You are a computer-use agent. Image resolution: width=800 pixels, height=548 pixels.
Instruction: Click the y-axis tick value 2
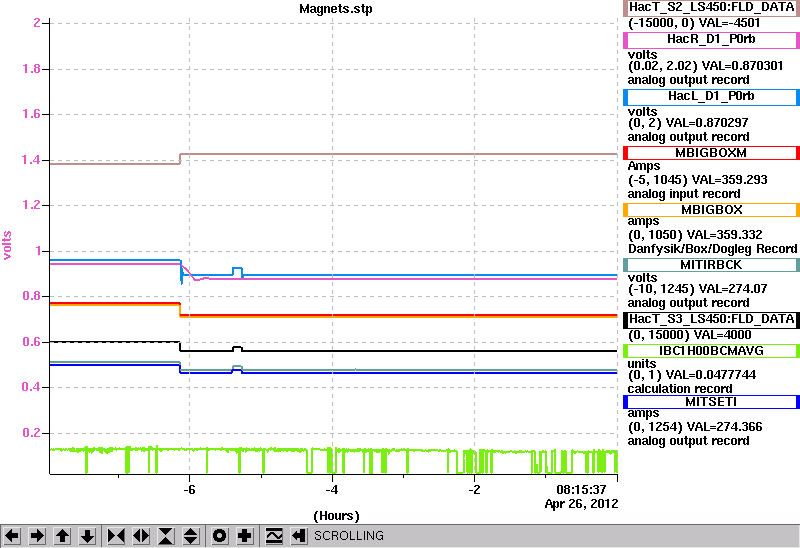click(37, 23)
